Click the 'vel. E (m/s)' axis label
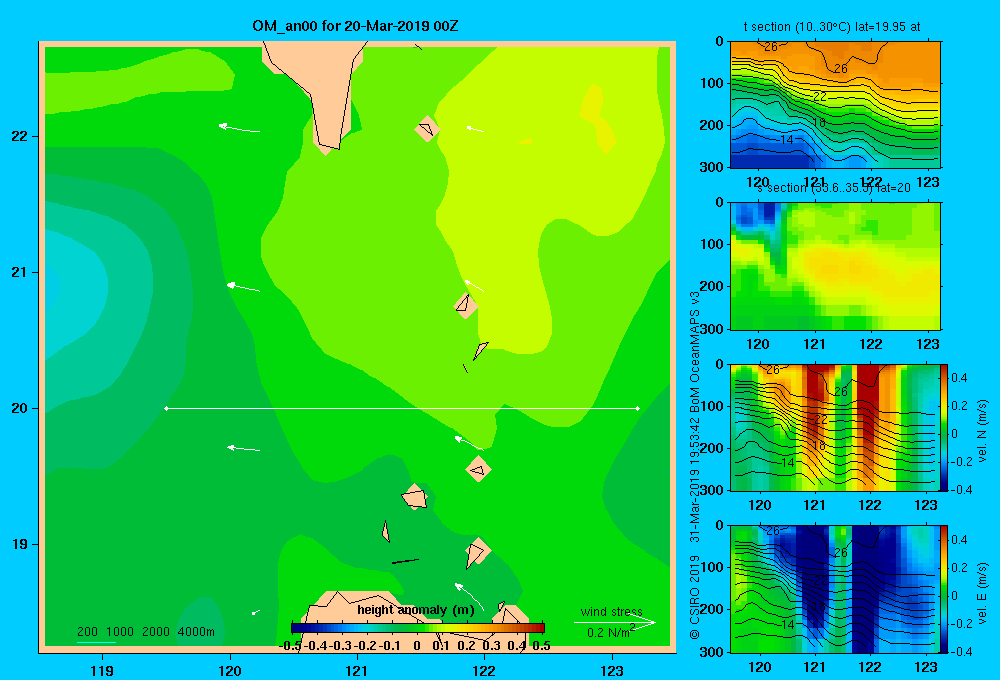The width and height of the screenshot is (1000, 680). [x=982, y=593]
